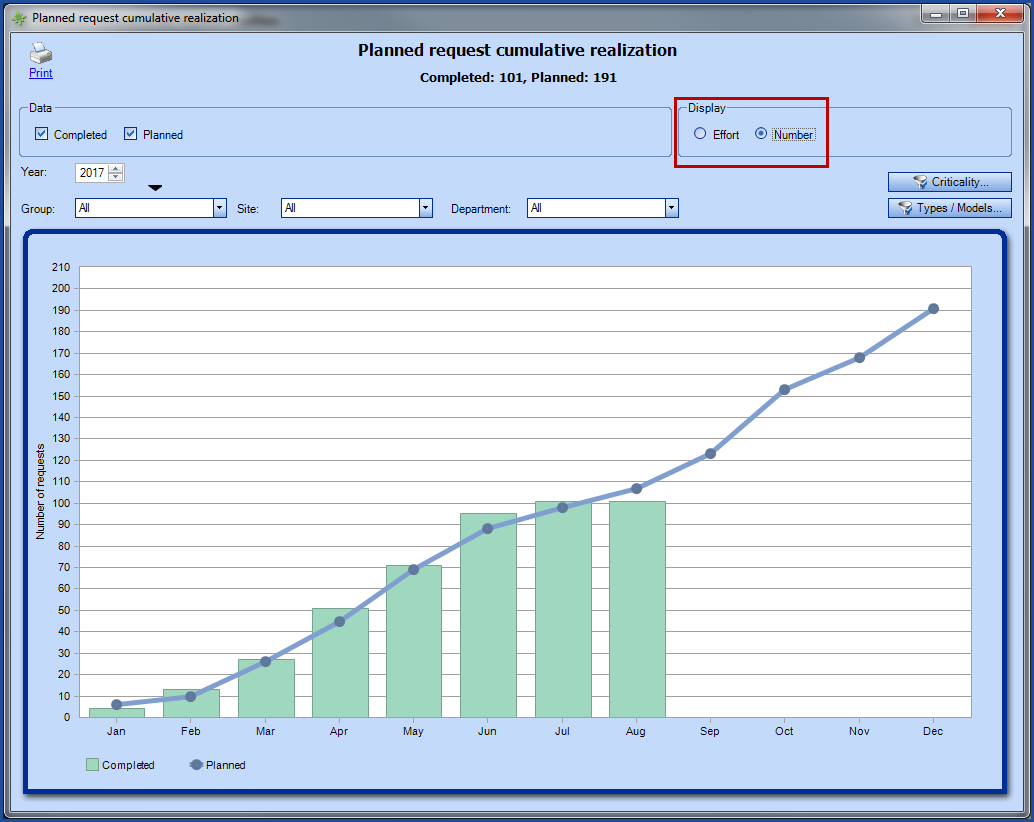
Task: Open the Group dropdown
Action: [219, 208]
